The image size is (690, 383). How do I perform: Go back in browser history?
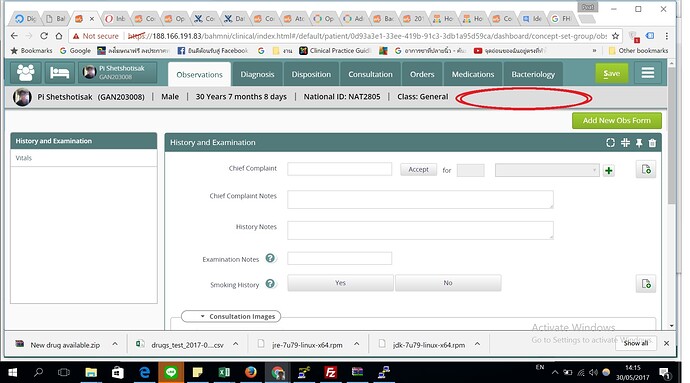15,36
